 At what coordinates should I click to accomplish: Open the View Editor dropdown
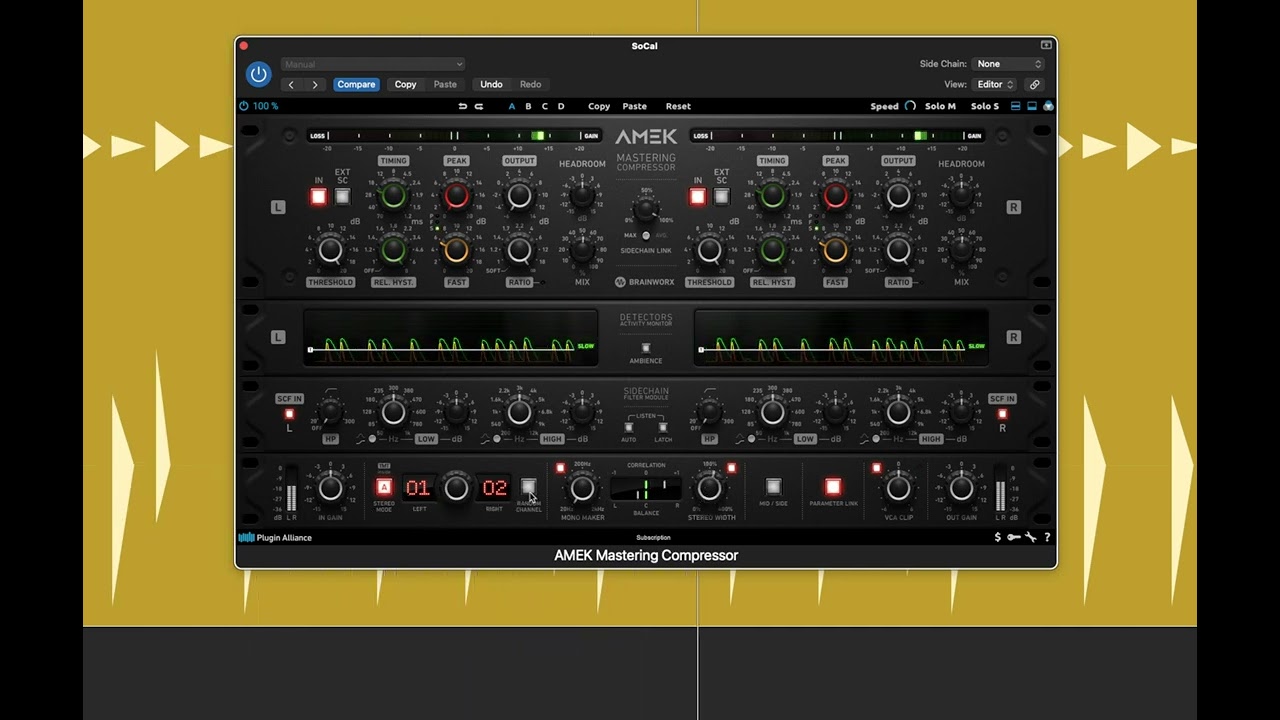click(996, 85)
